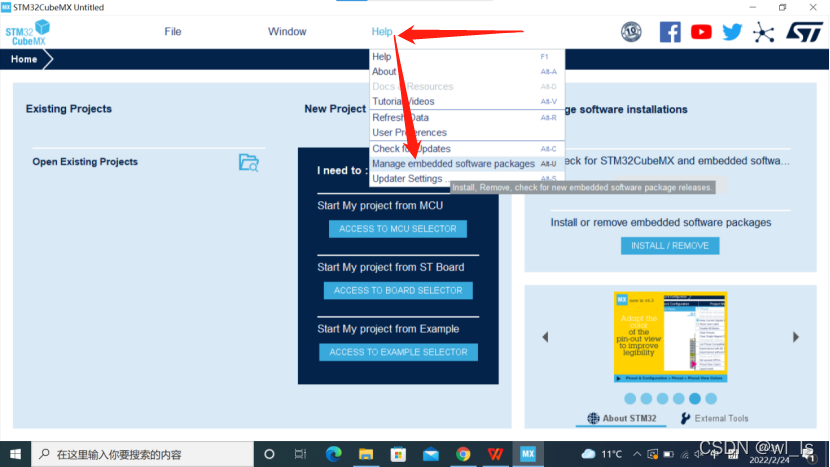Click the STM32CubeMX logo
This screenshot has width=830, height=467.
click(28, 32)
